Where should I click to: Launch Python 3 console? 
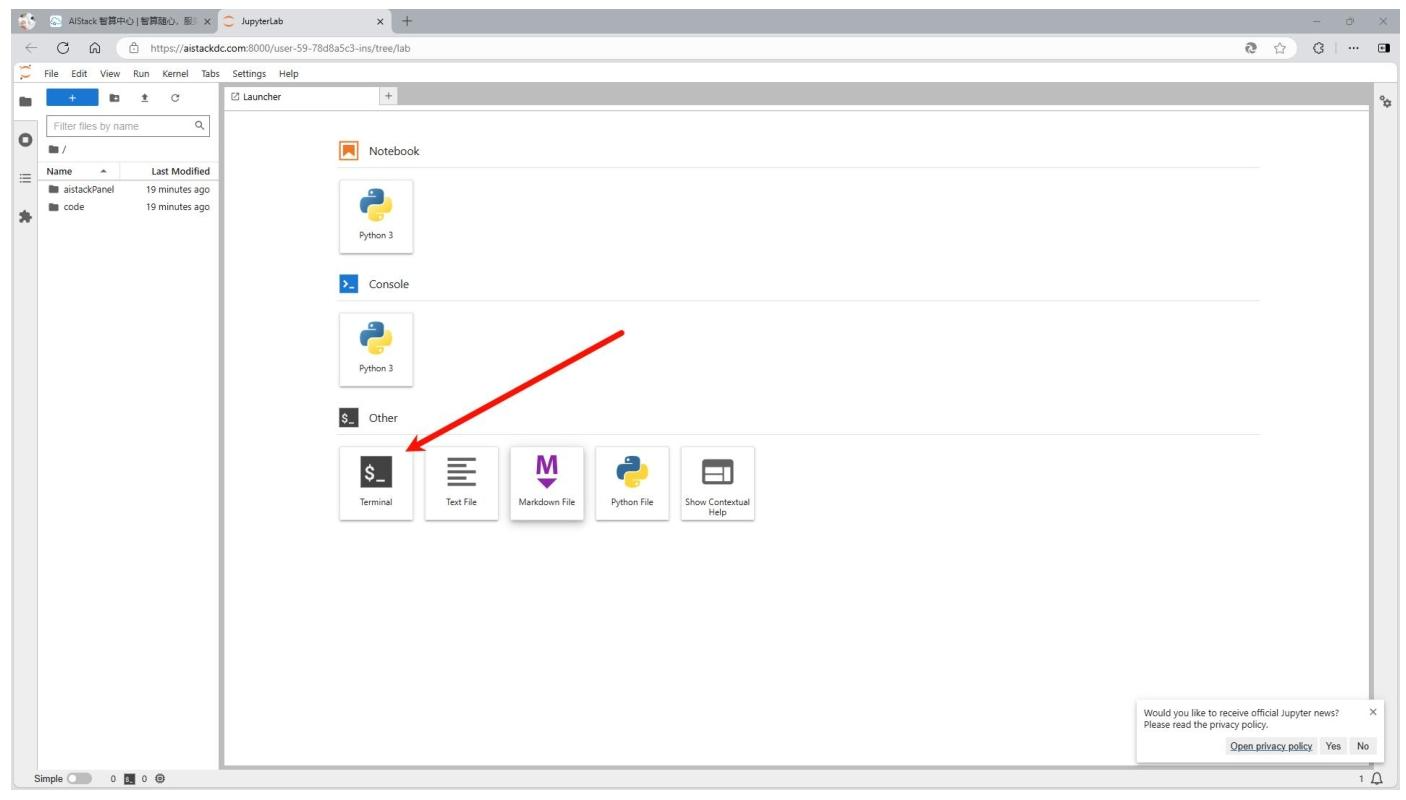tap(376, 349)
